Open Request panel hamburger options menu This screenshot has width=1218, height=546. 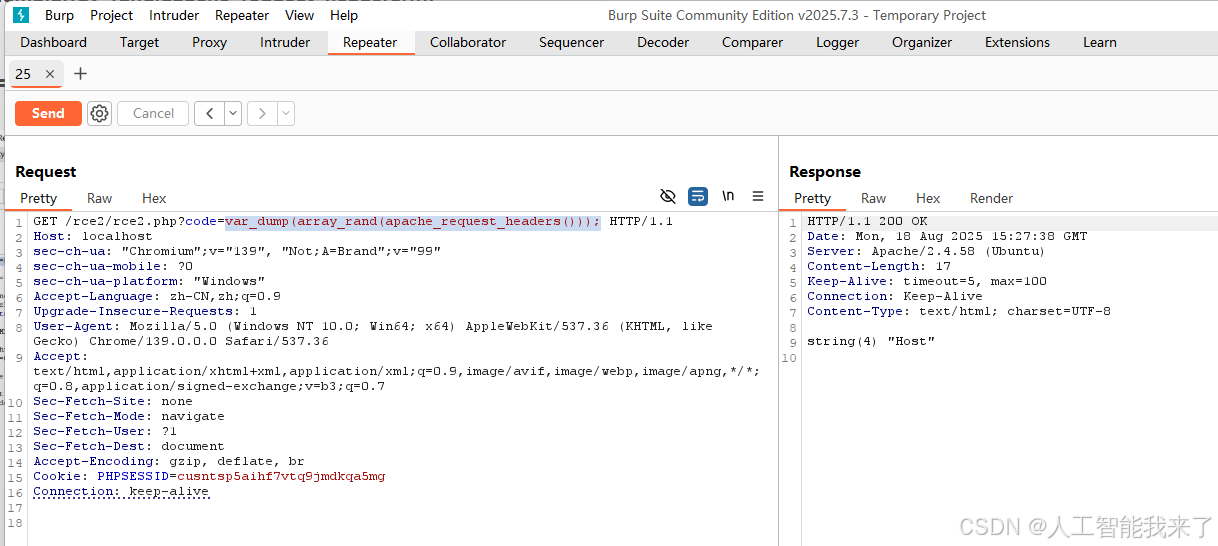coord(758,196)
